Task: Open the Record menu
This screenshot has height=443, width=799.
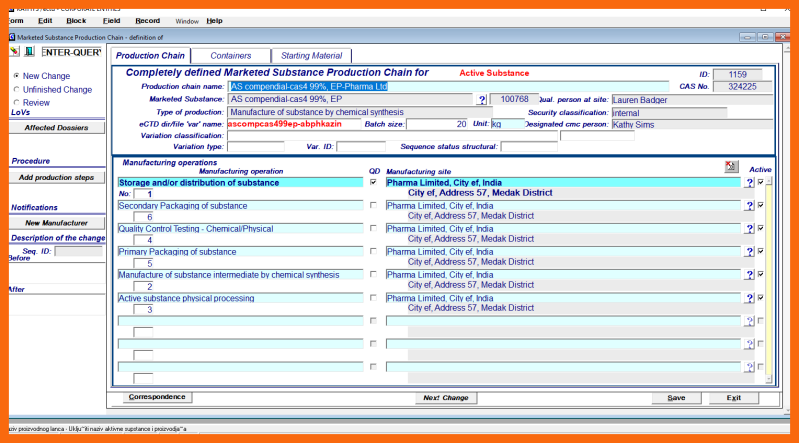Action: (147, 20)
